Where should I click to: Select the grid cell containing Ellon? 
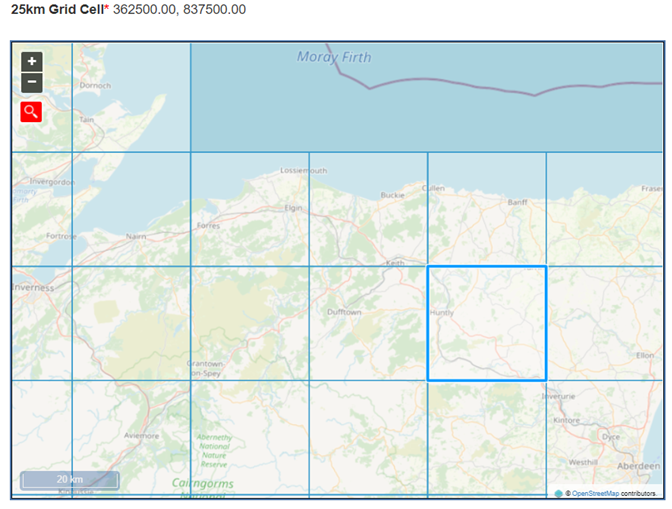pyautogui.click(x=605, y=323)
